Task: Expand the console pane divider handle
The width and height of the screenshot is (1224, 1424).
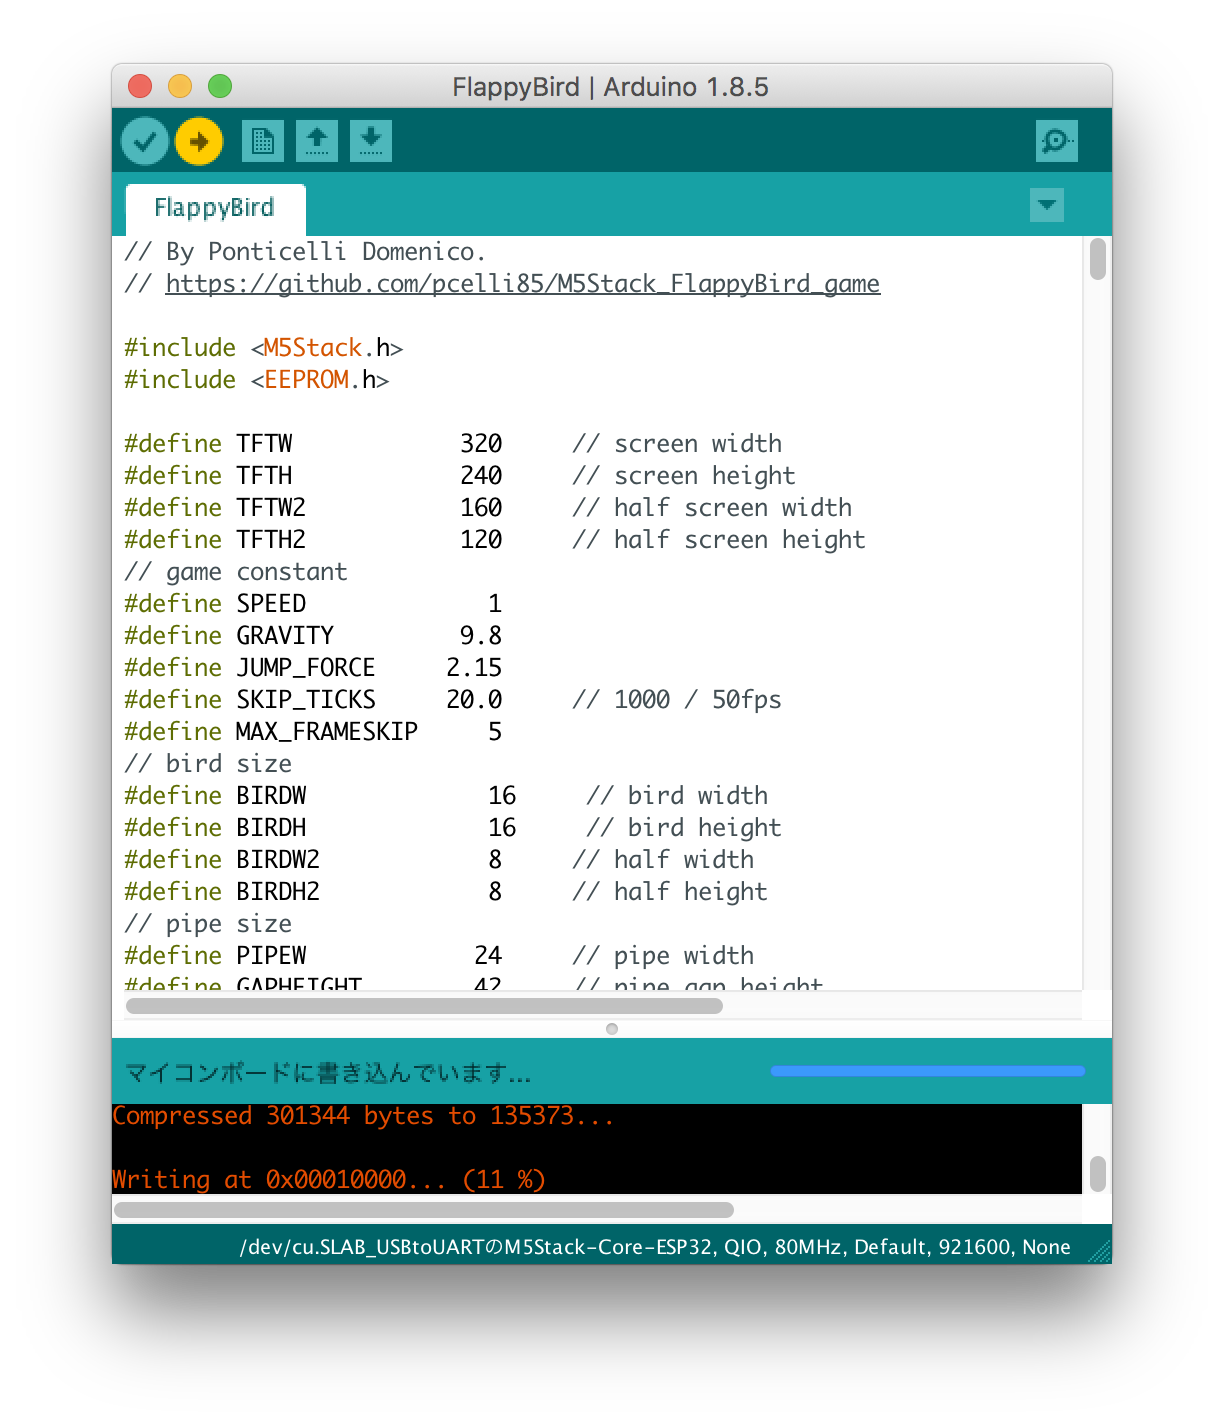Action: 613,1028
